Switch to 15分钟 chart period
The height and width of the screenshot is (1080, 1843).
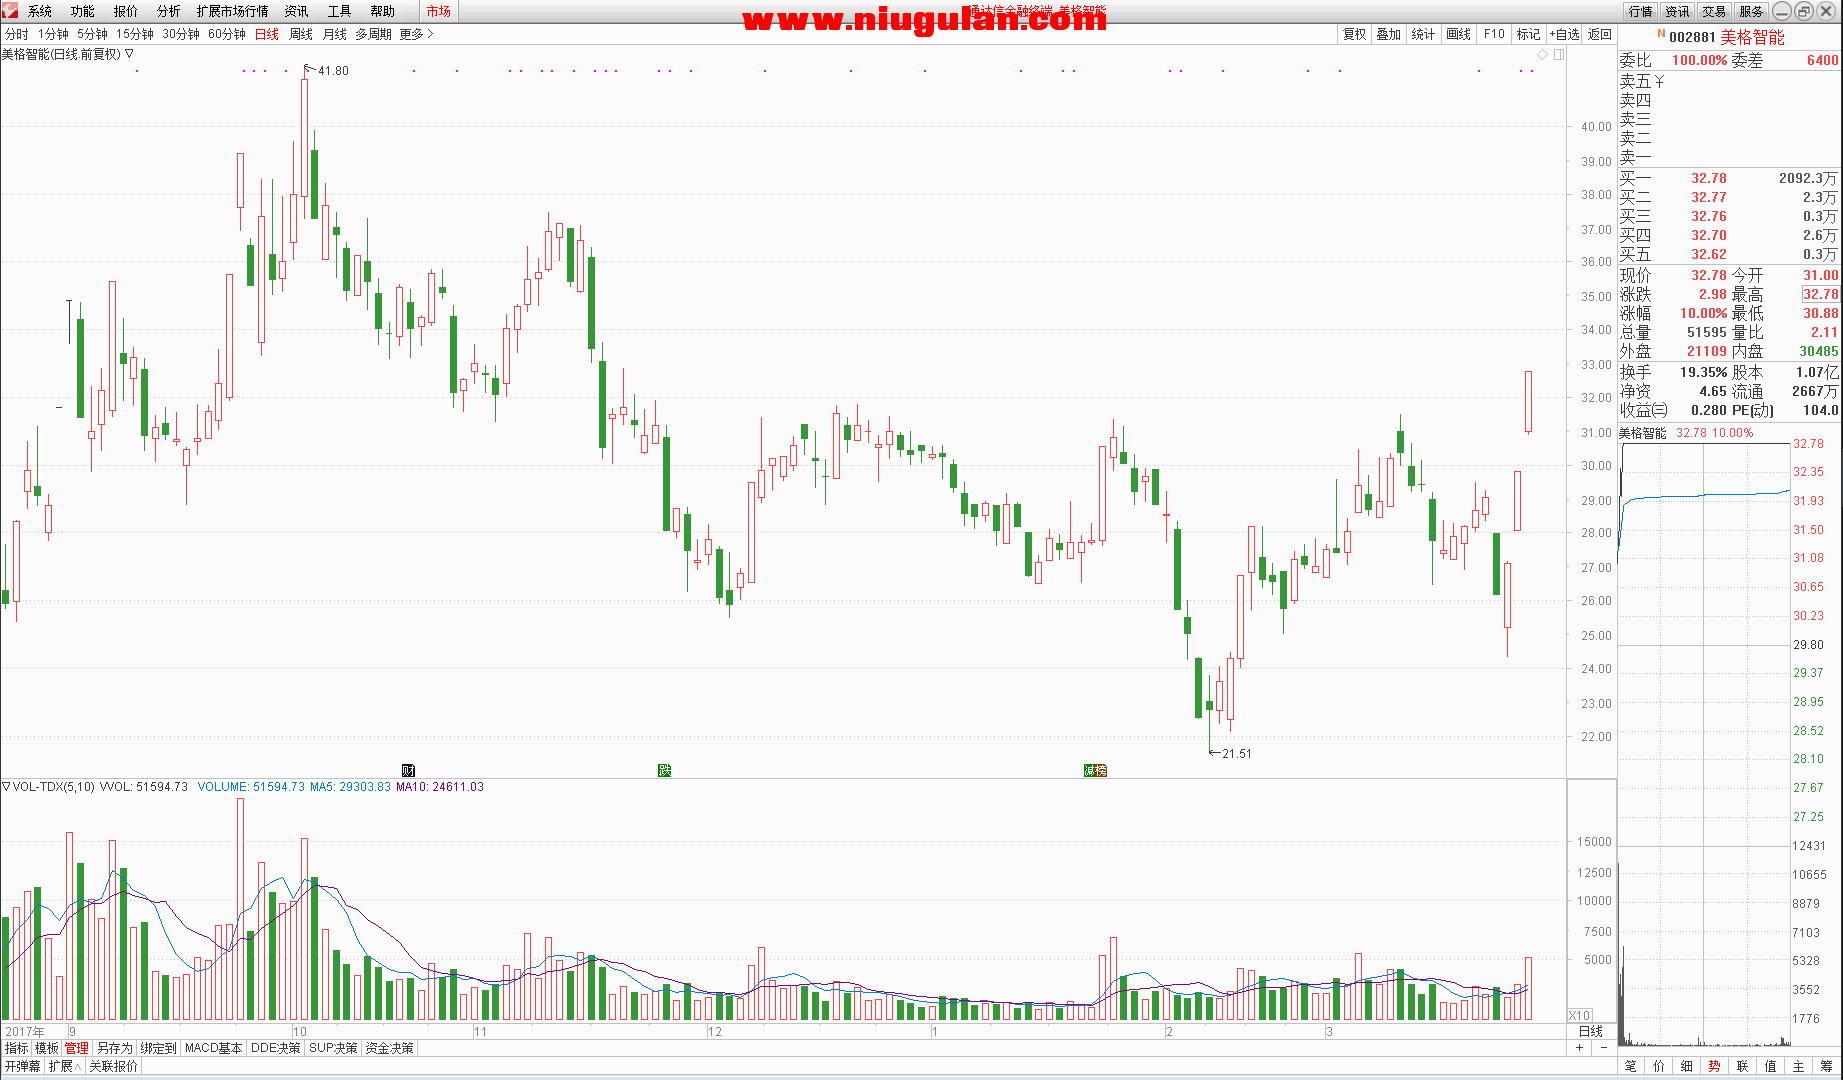(135, 34)
